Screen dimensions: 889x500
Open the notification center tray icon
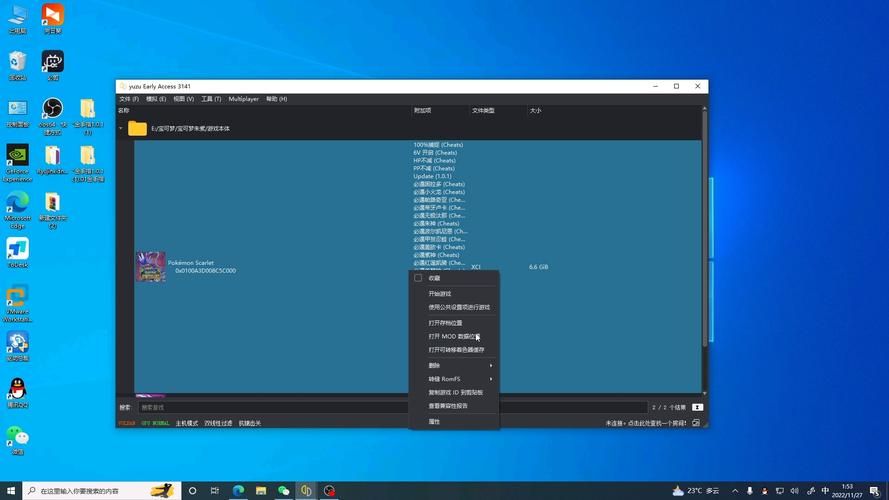(875, 491)
